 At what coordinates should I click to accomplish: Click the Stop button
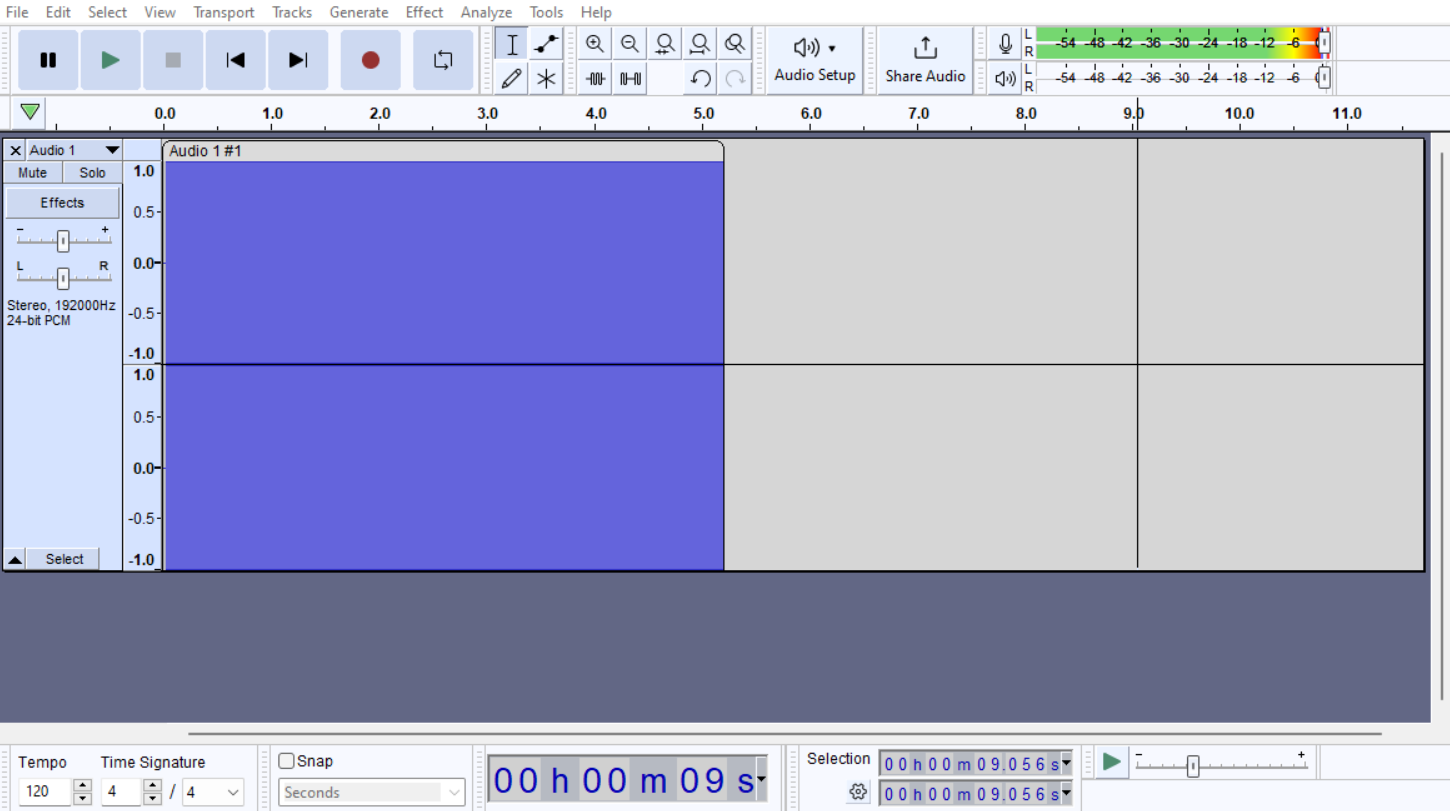(x=173, y=60)
